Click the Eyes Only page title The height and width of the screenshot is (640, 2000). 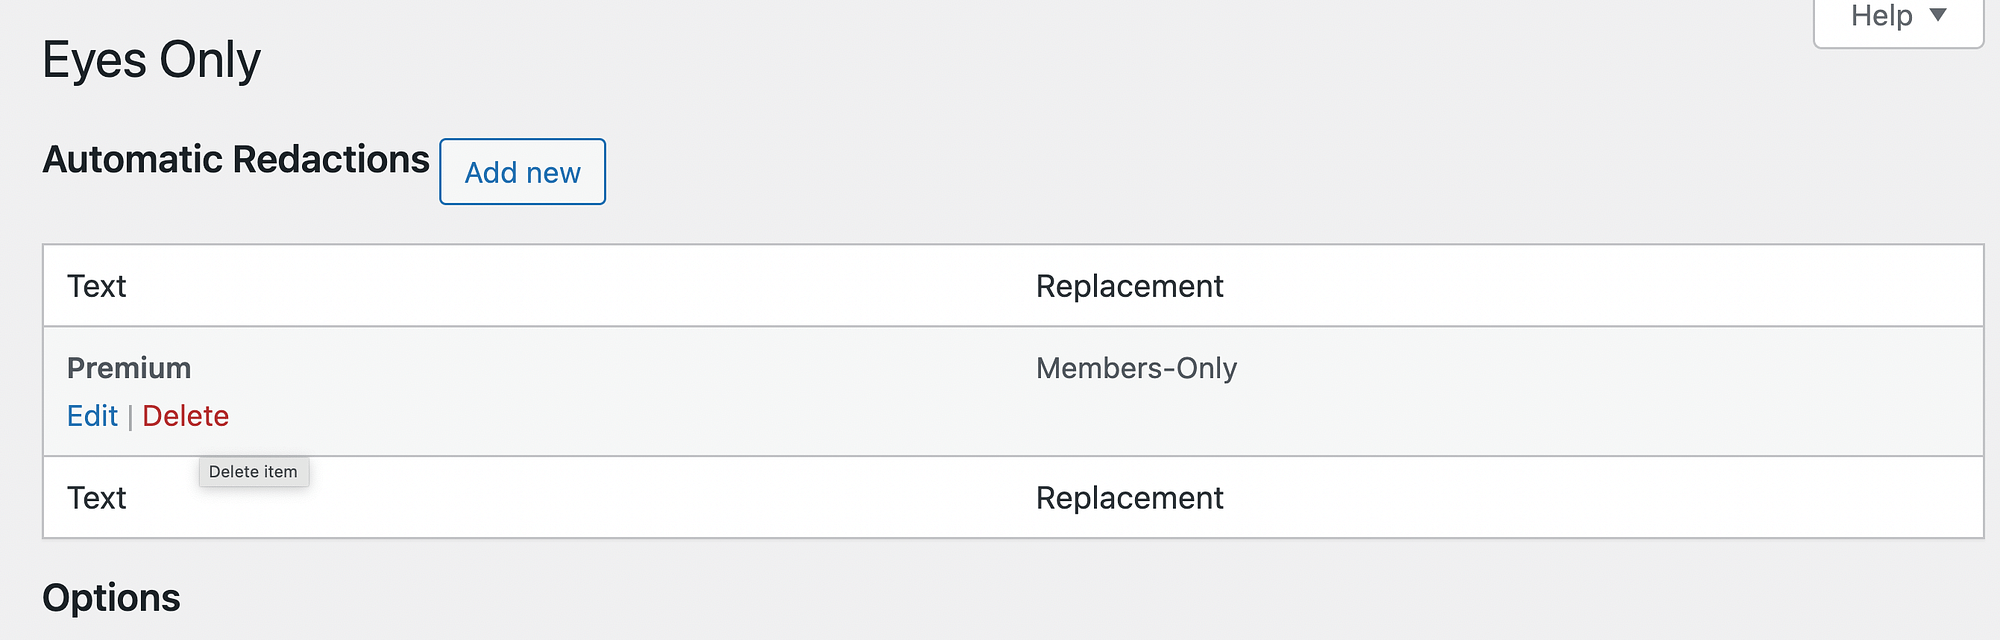tap(151, 59)
